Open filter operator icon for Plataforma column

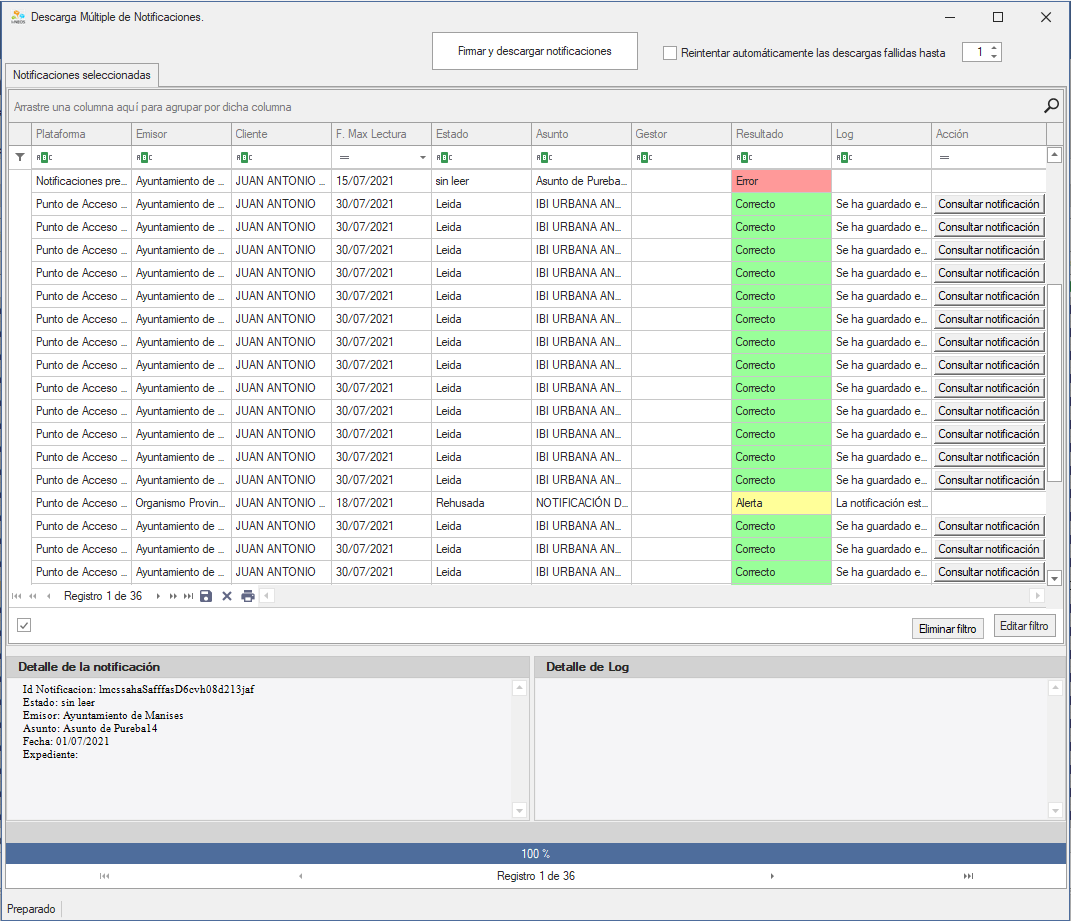click(44, 157)
